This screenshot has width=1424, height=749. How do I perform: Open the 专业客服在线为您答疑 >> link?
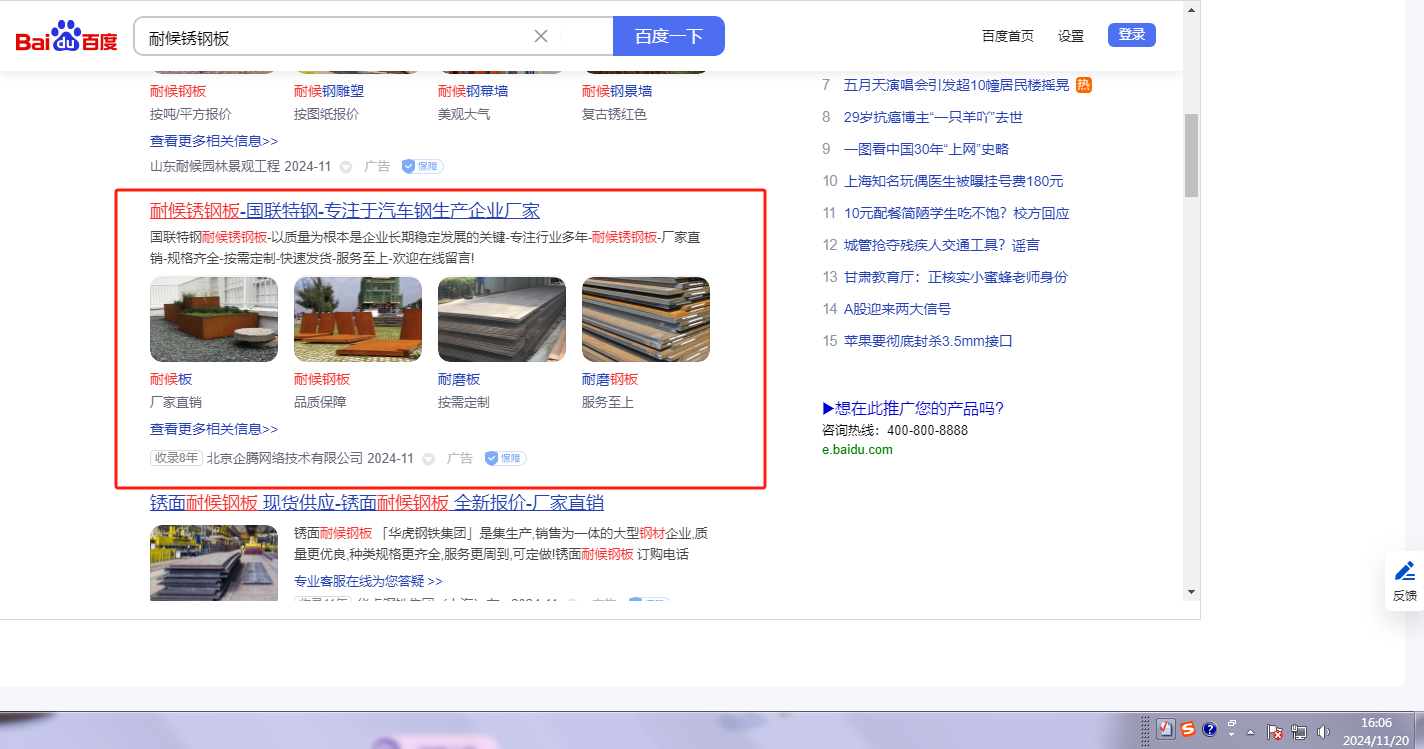pos(368,581)
